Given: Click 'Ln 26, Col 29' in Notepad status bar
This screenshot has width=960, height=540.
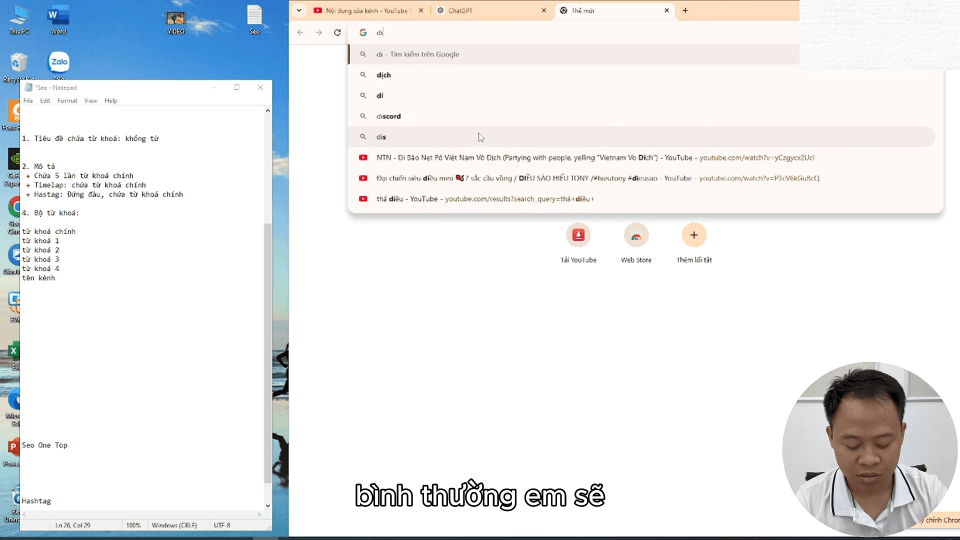Looking at the screenshot, I should click(73, 525).
